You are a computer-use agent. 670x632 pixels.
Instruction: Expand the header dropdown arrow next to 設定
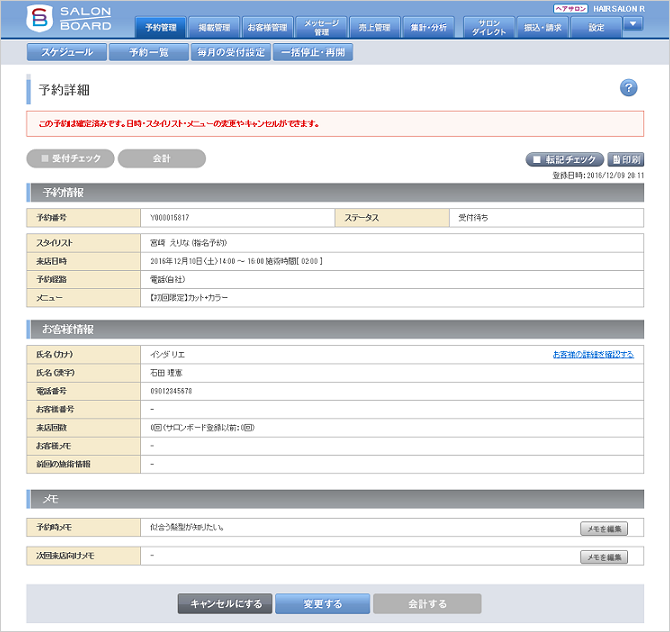(632, 25)
